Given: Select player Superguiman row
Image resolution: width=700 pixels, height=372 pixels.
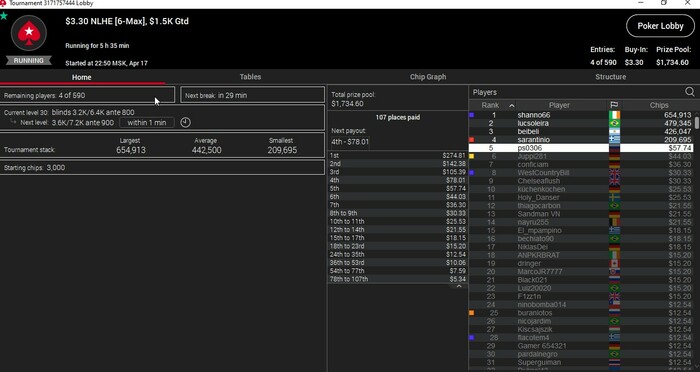Looking at the screenshot, I should 581,362.
